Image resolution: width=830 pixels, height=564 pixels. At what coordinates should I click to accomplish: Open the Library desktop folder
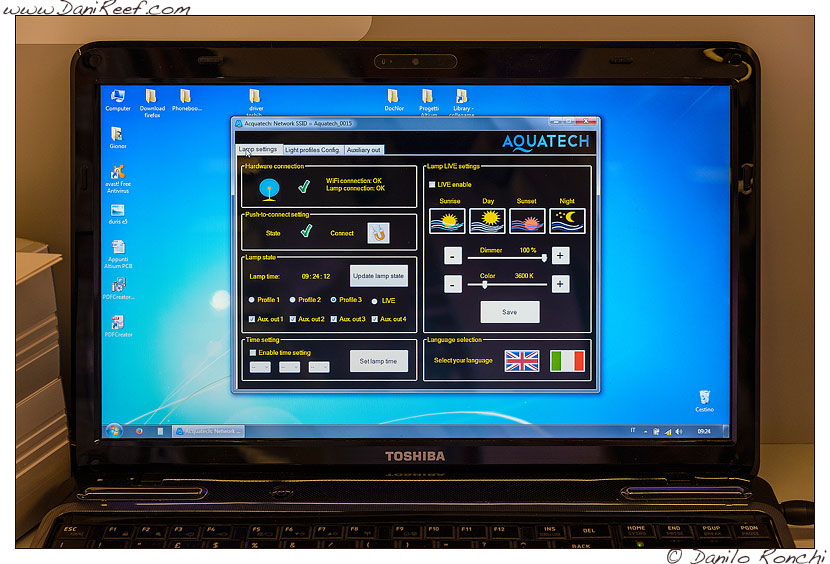tap(462, 102)
